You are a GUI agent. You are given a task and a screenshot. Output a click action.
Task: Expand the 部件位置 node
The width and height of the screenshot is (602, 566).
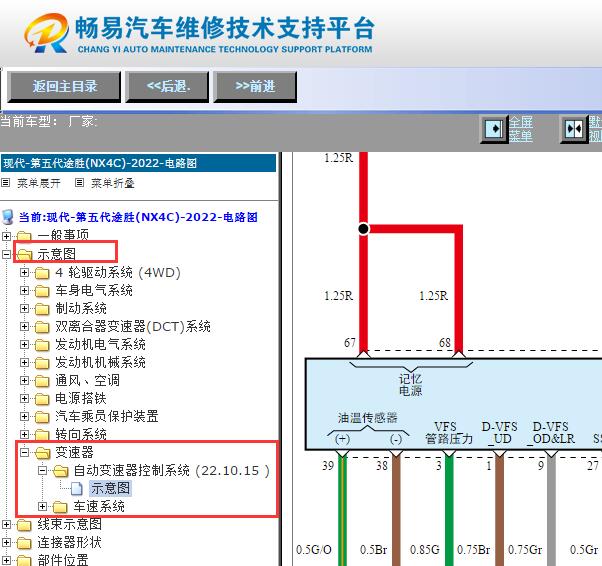(x=6, y=560)
